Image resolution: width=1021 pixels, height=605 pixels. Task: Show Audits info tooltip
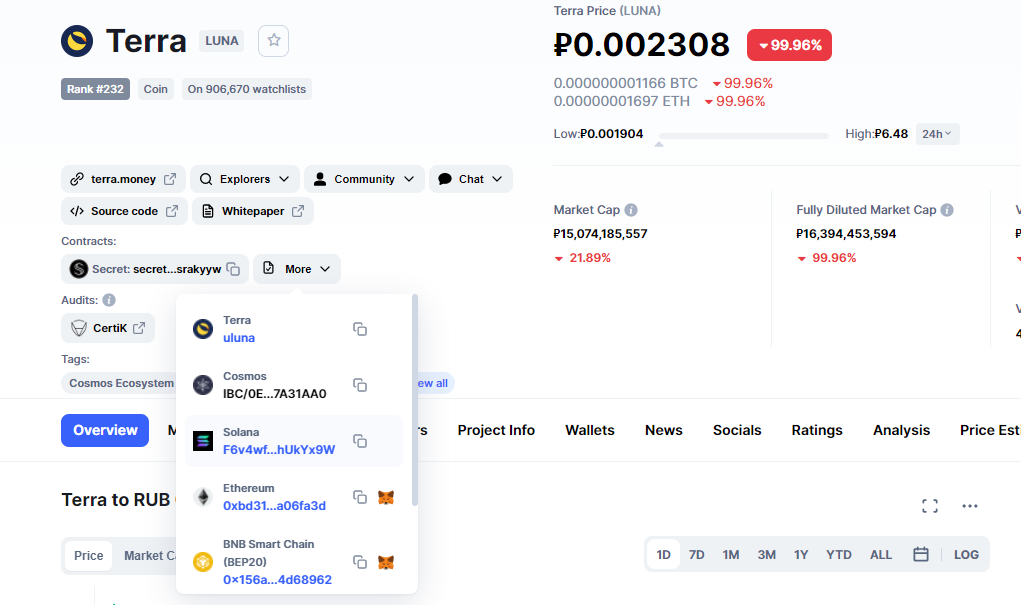point(109,300)
